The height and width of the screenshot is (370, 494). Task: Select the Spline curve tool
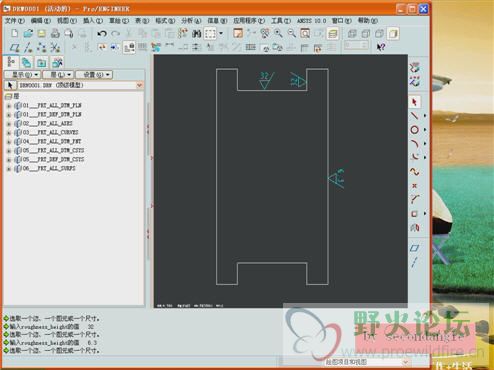(x=414, y=172)
